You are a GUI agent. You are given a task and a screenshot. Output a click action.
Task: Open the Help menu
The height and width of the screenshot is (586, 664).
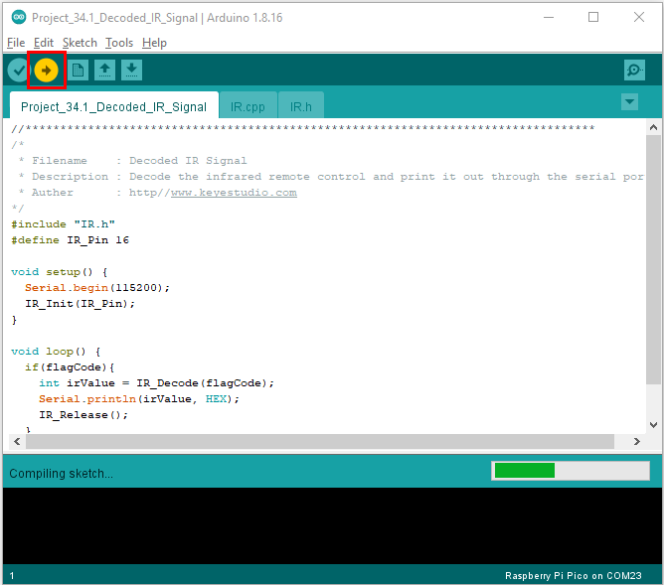point(154,43)
